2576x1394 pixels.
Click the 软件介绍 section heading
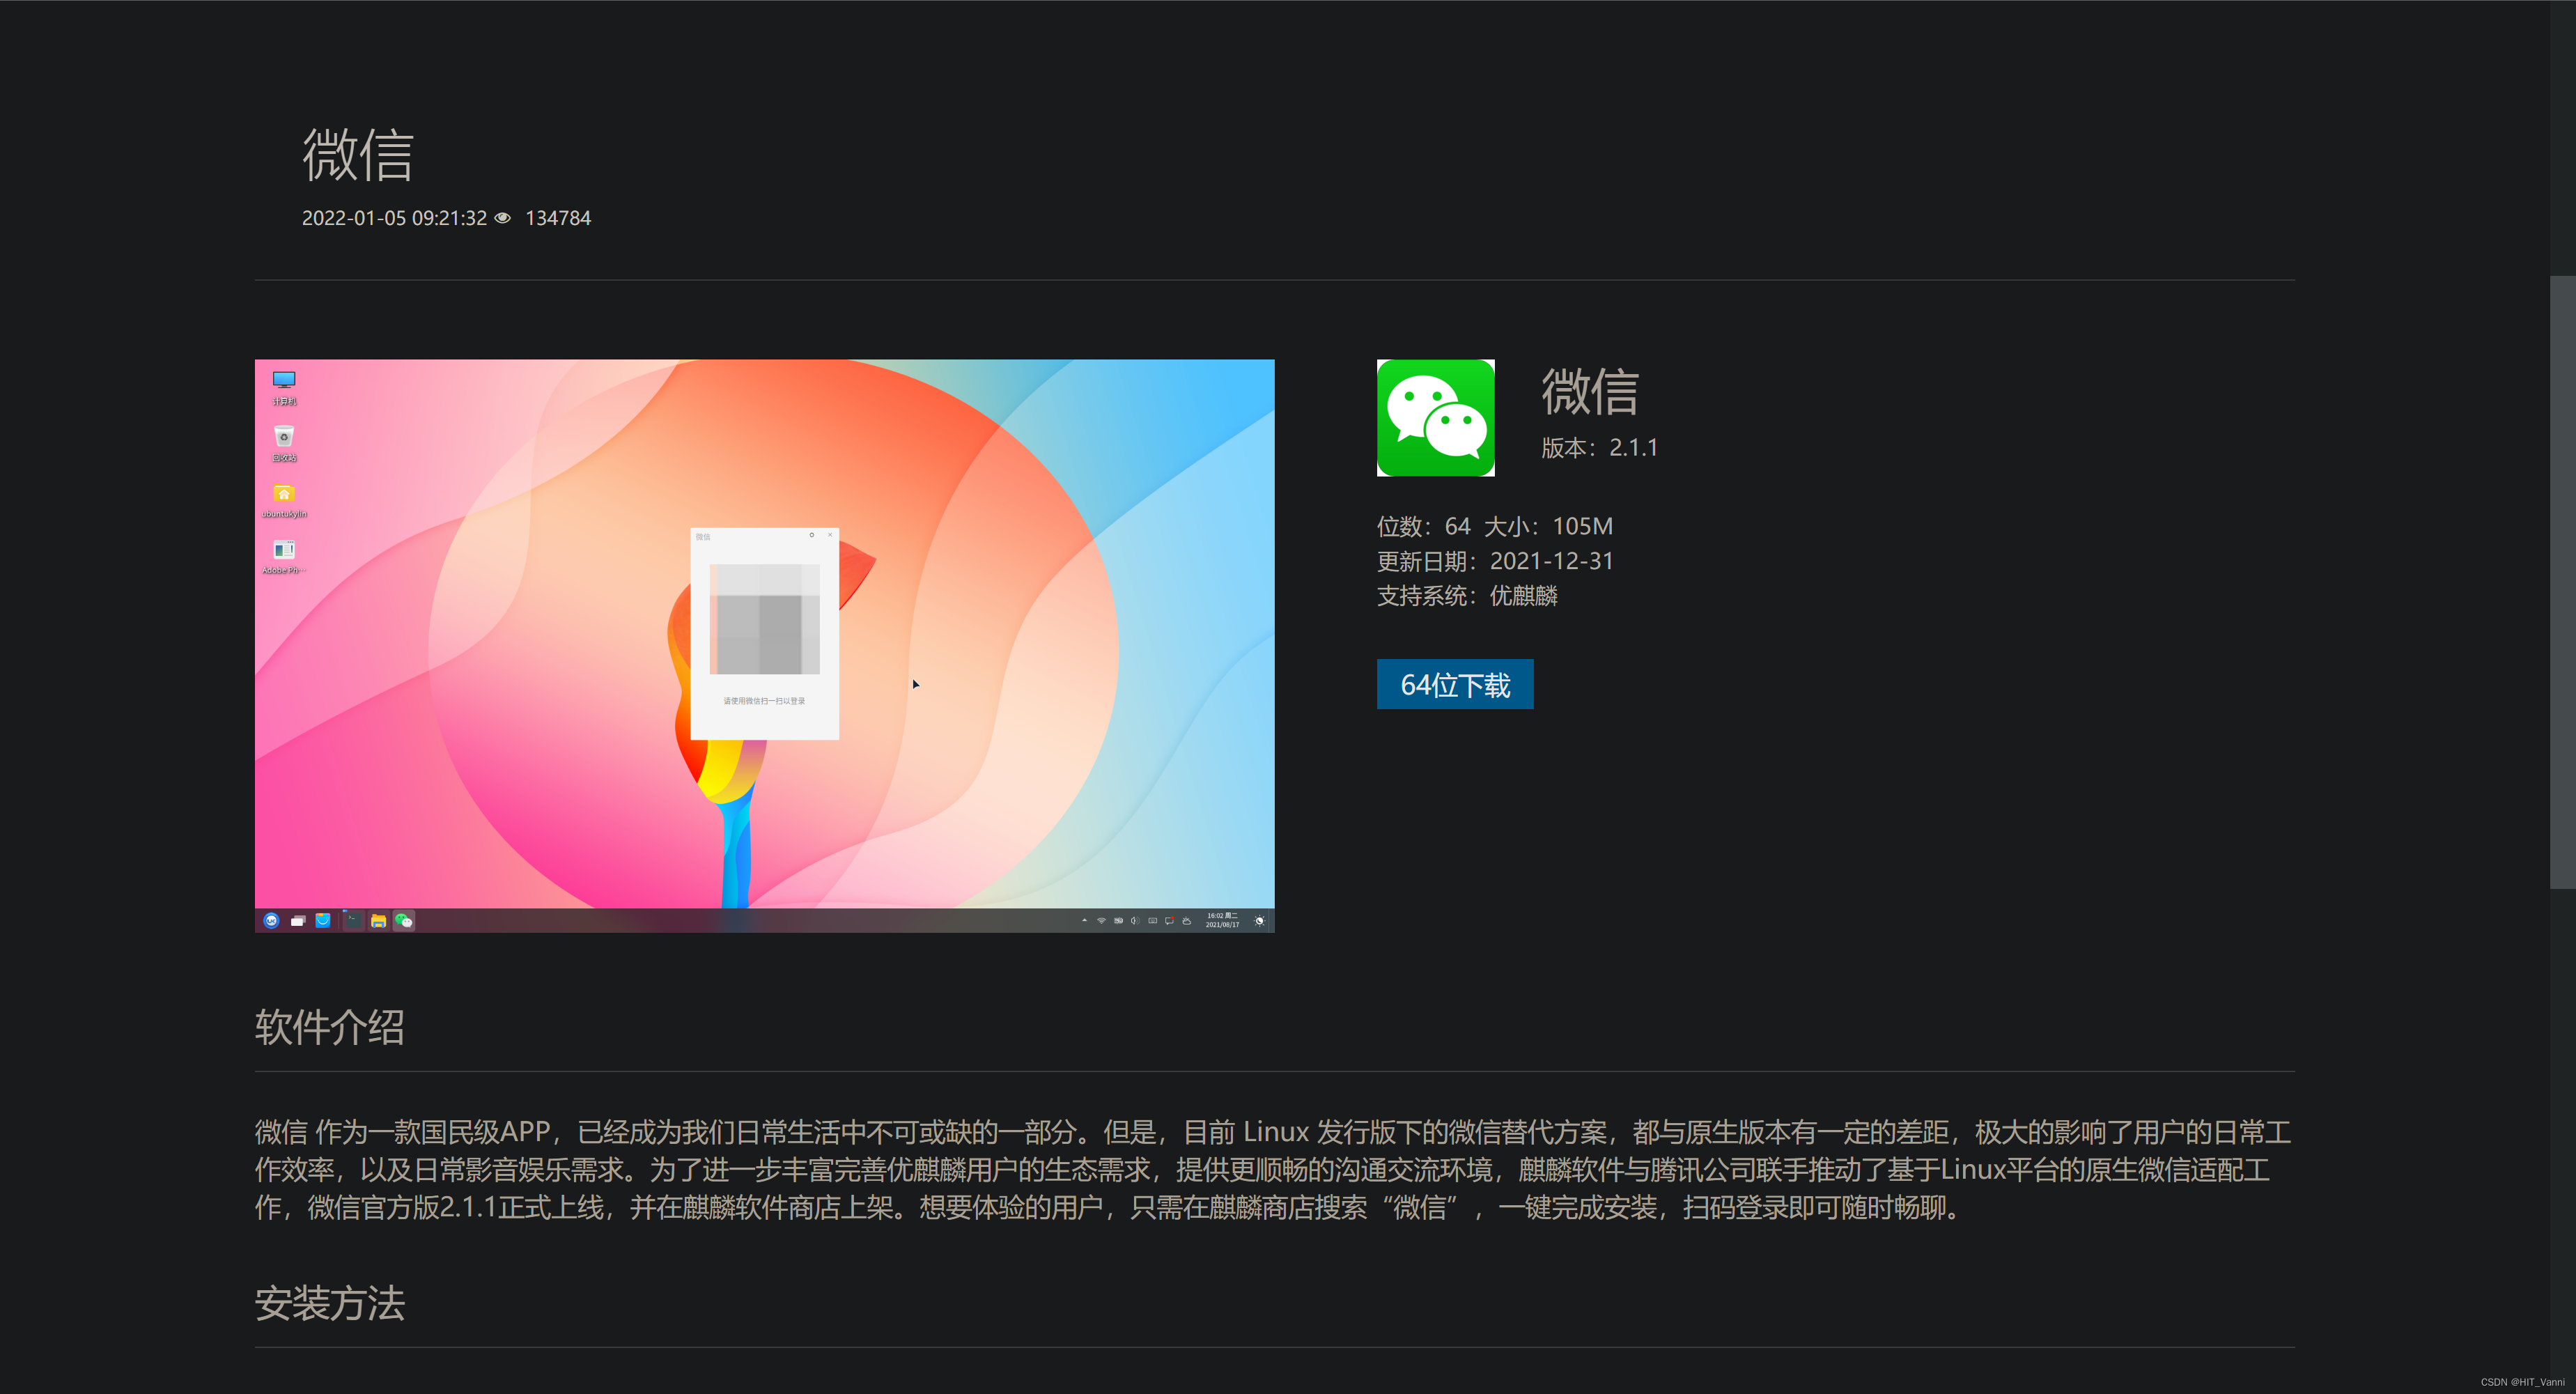(x=329, y=1027)
